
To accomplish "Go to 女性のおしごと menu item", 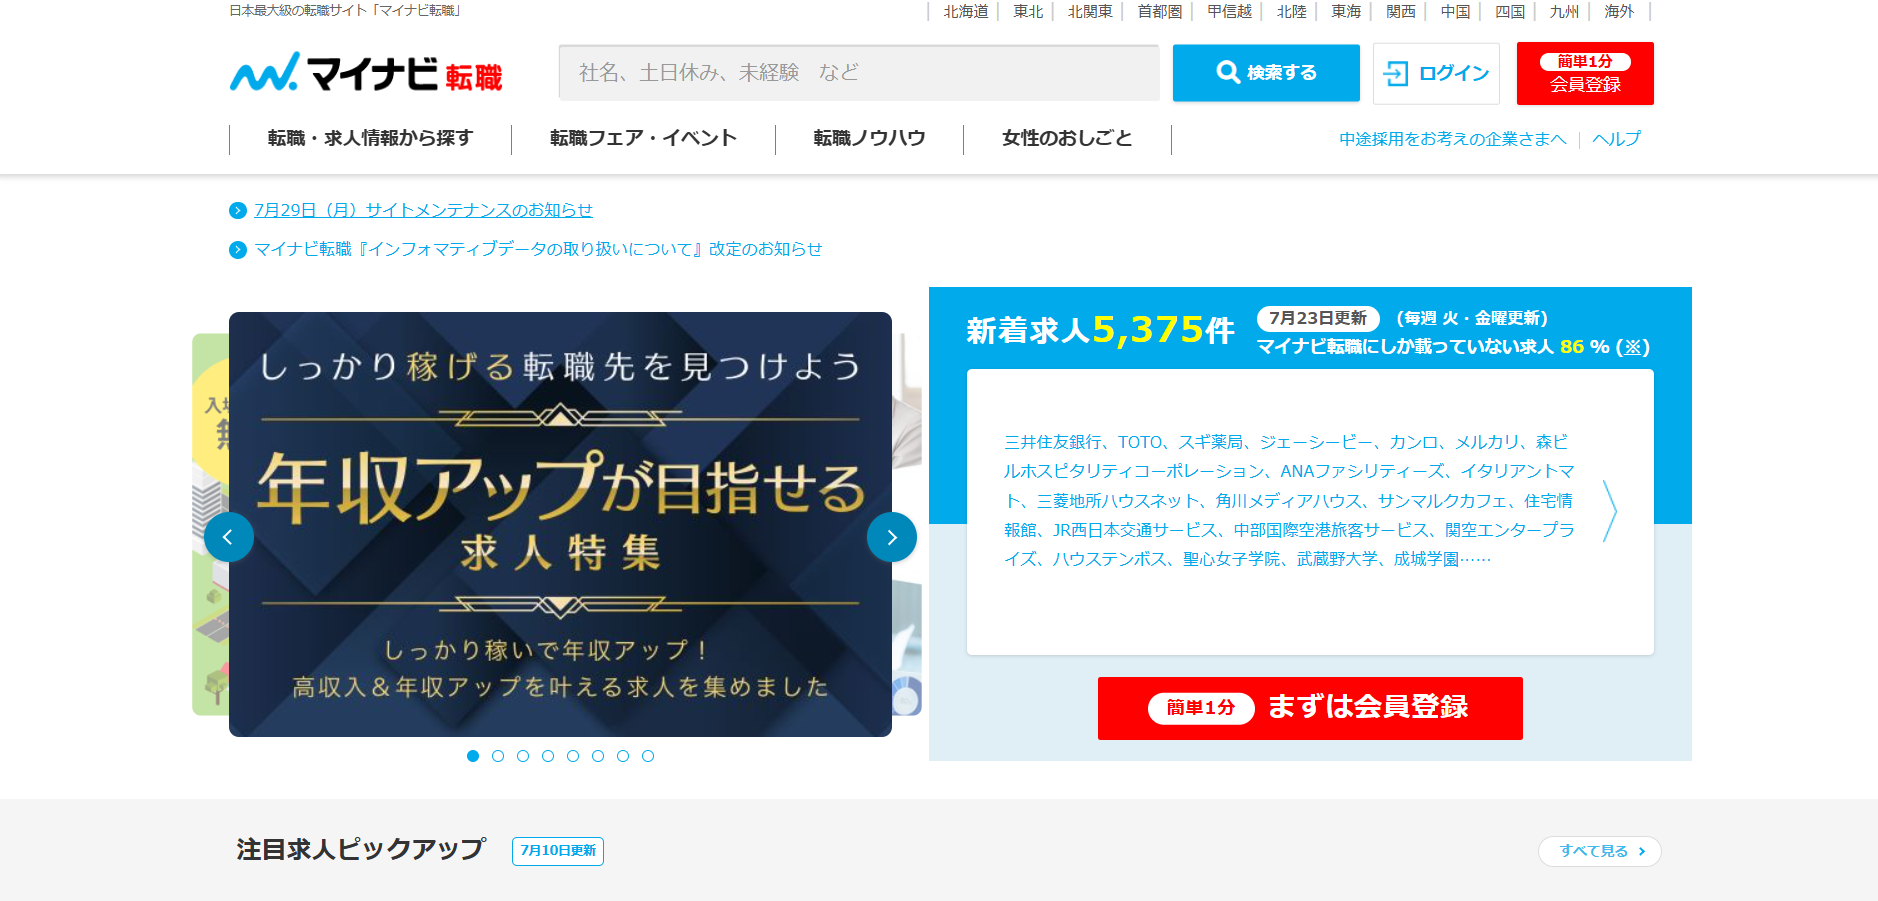I will 1067,138.
